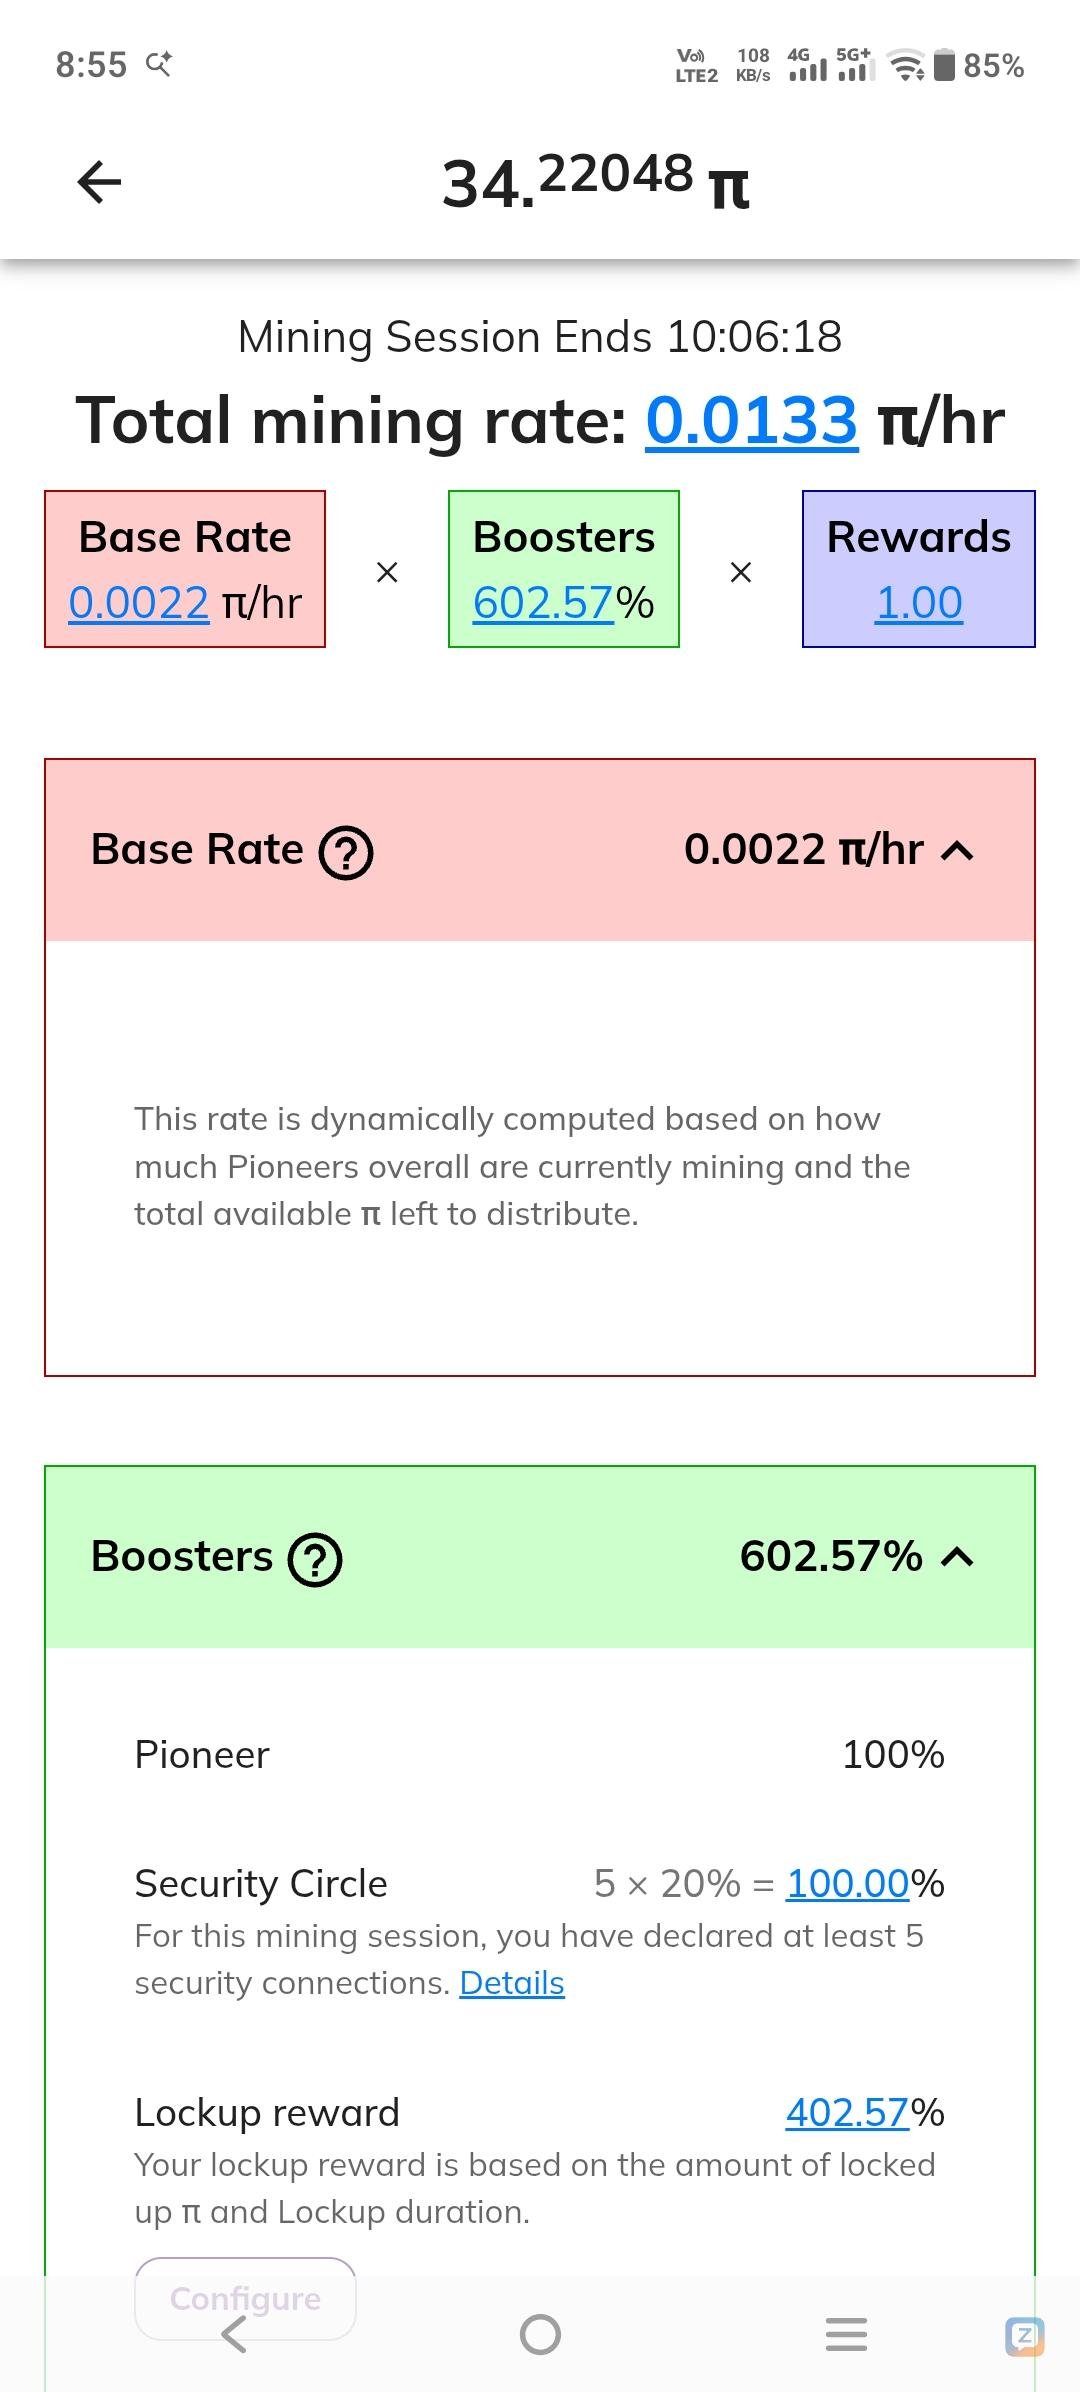1080x2392 pixels.
Task: Open Android recent apps icon
Action: tap(846, 2335)
